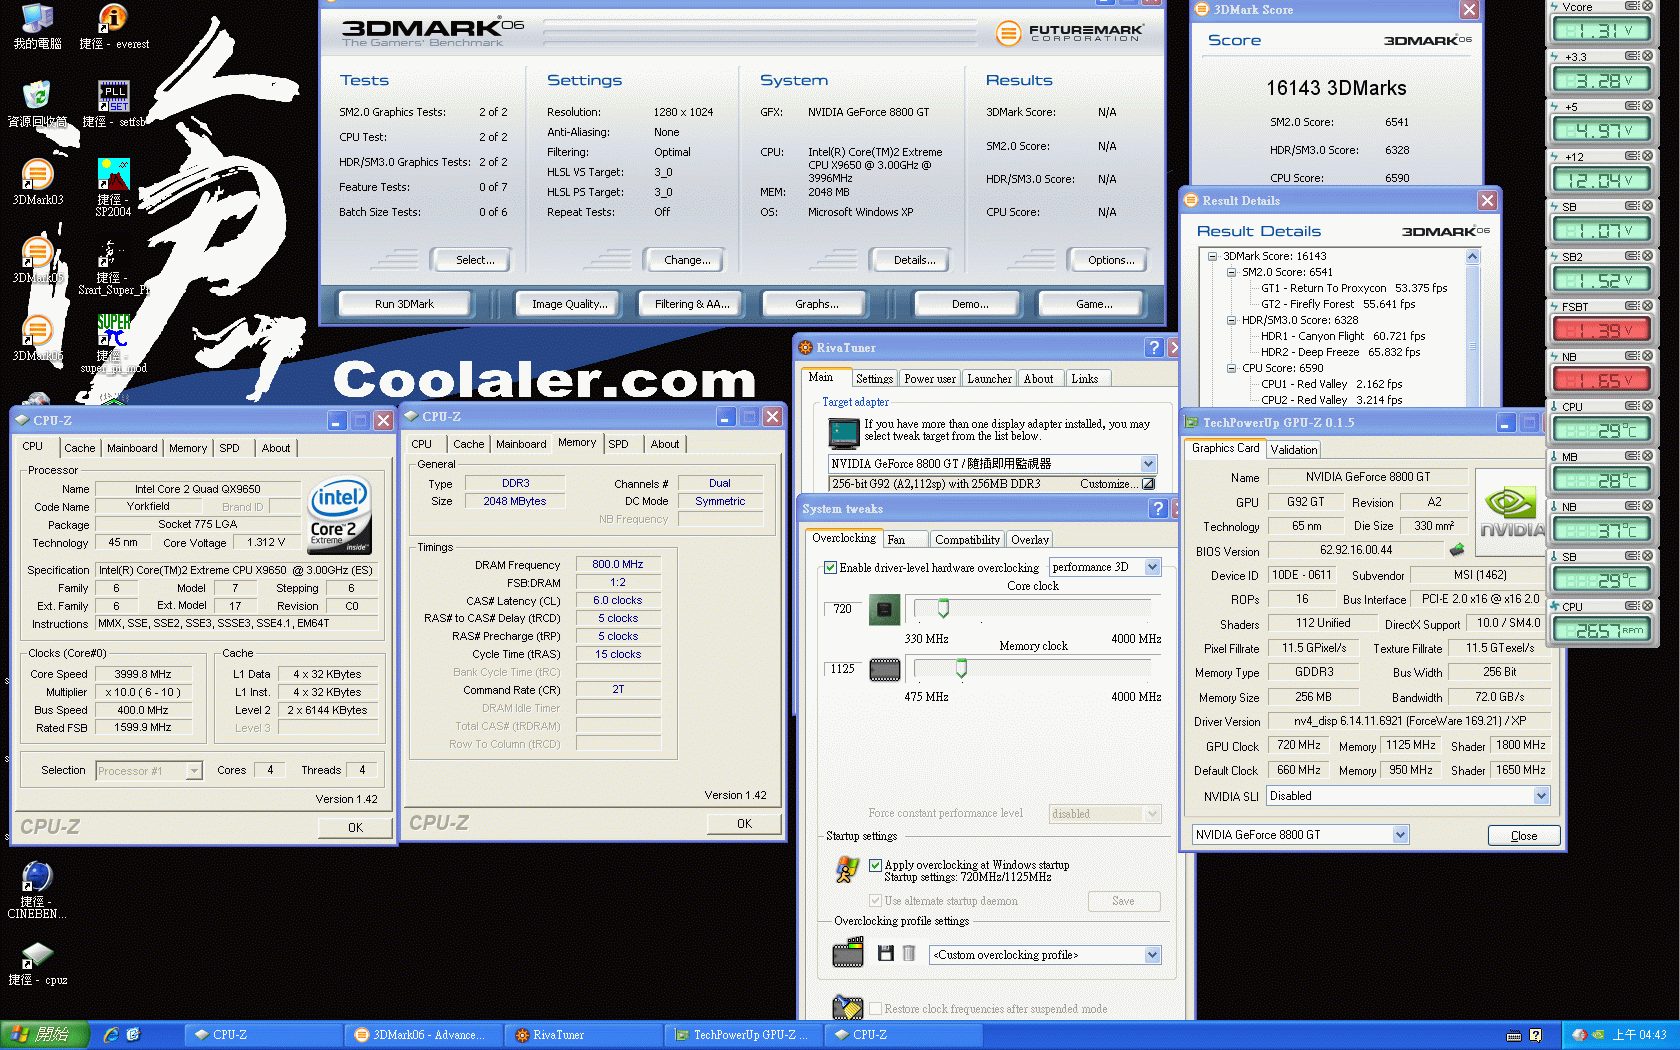This screenshot has width=1680, height=1050.
Task: Open the everest shortcut desktop icon
Action: pos(113,26)
